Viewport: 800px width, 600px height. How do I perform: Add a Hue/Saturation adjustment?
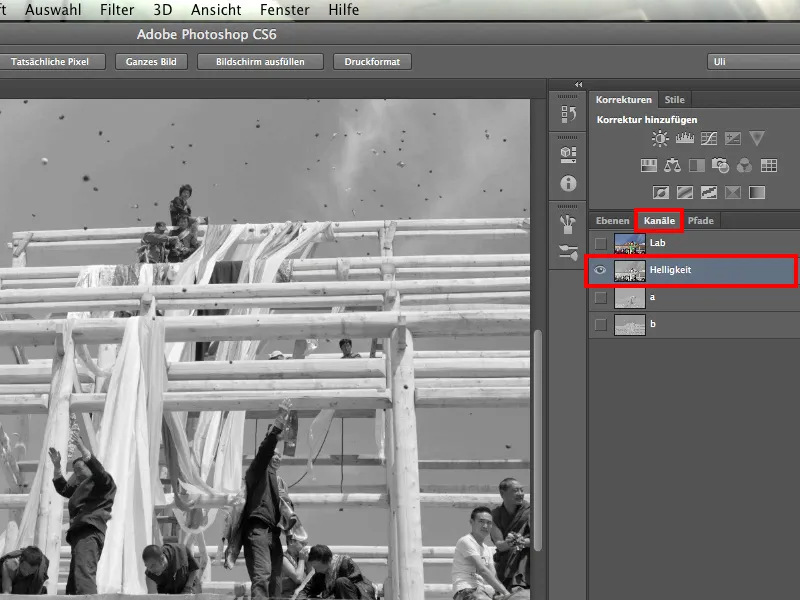(648, 165)
